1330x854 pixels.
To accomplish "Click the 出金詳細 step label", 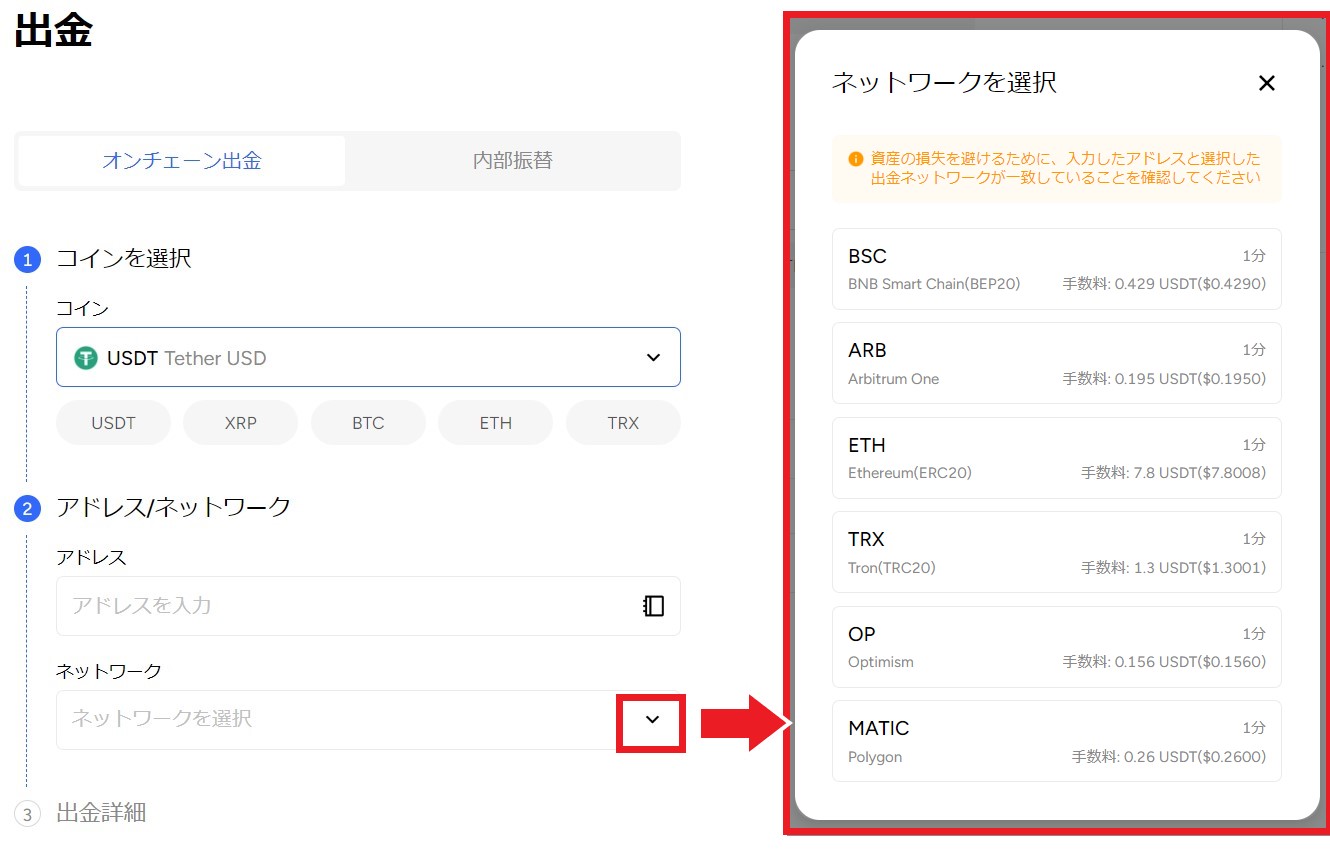I will point(101,813).
